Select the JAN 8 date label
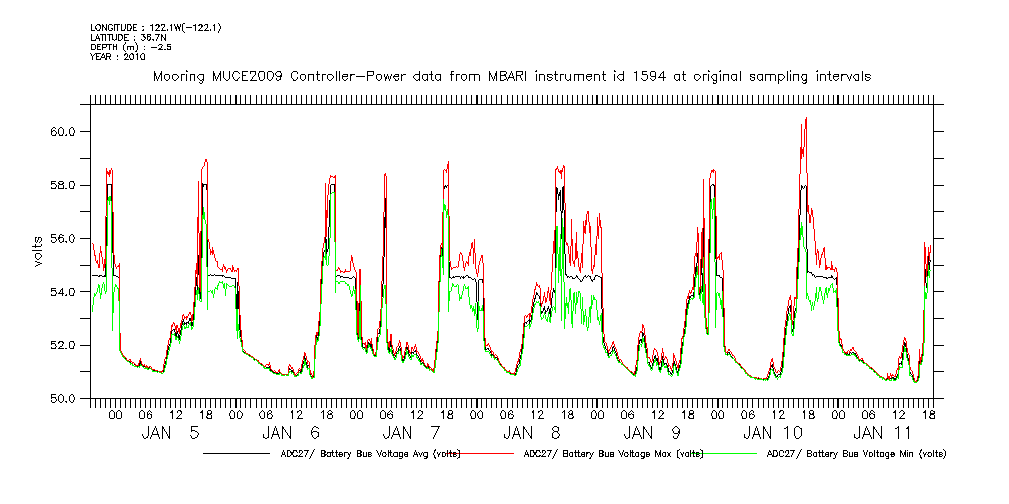The image size is (1009, 504). click(531, 433)
